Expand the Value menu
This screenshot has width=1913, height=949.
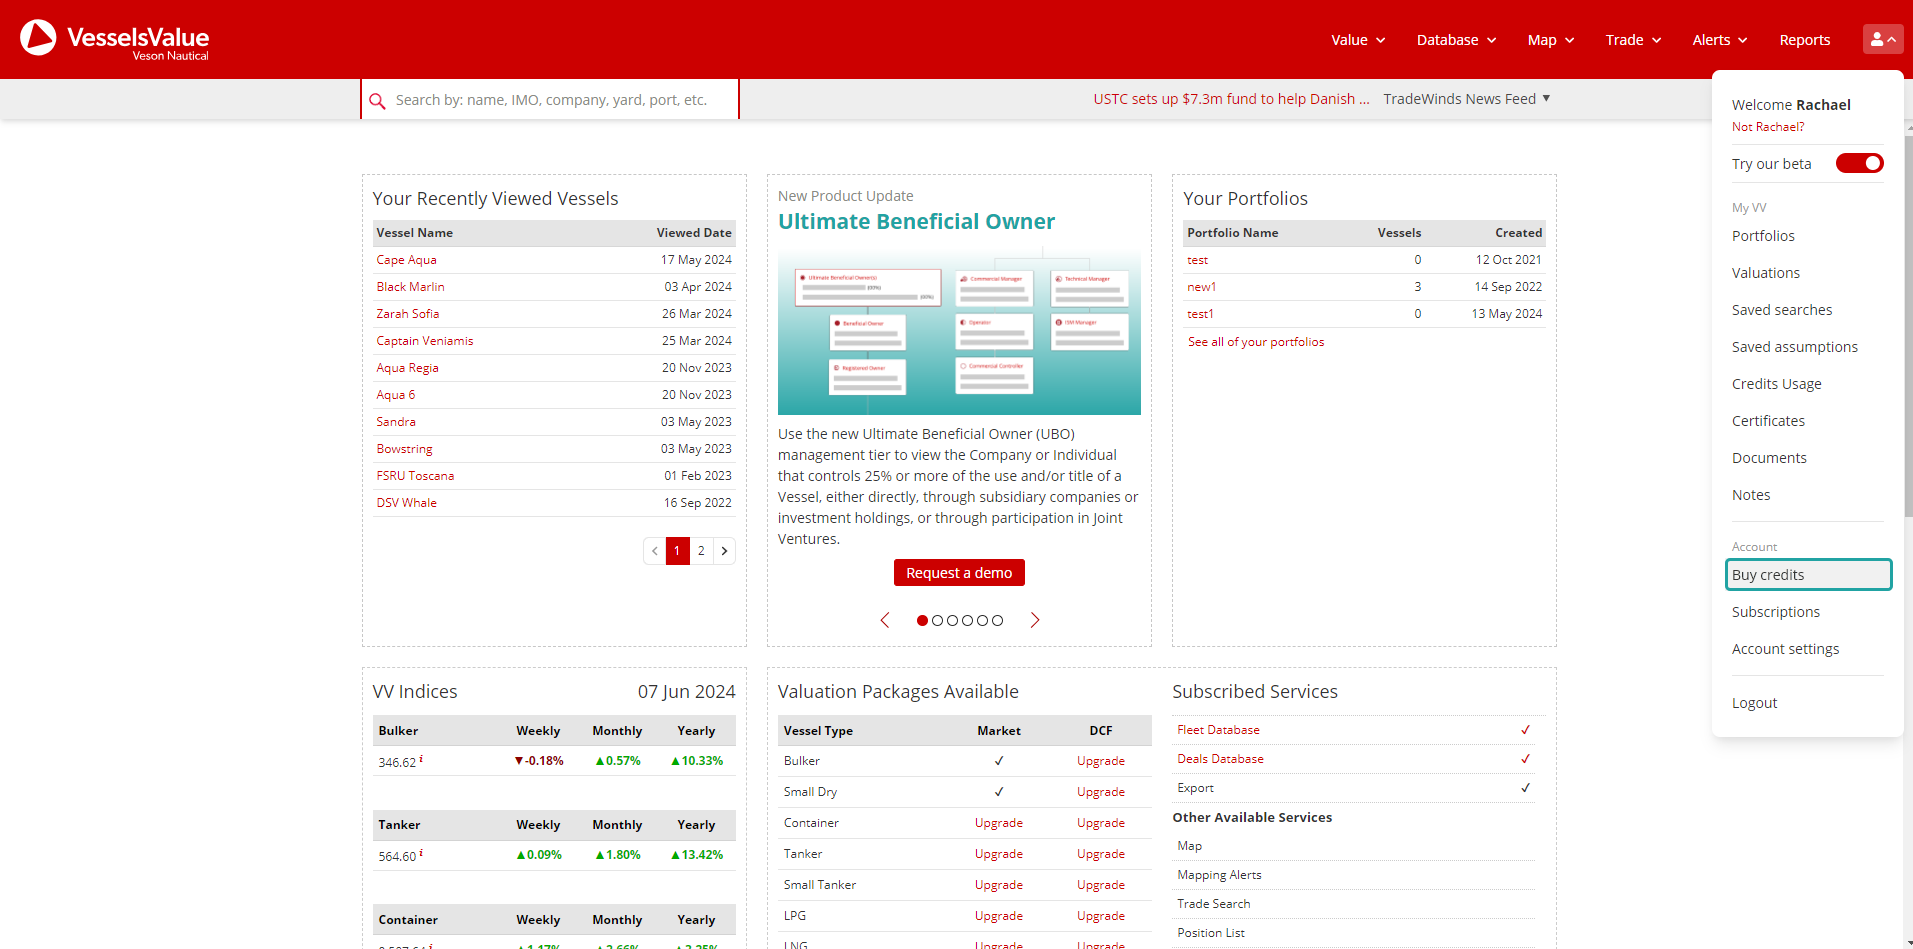coord(1358,40)
